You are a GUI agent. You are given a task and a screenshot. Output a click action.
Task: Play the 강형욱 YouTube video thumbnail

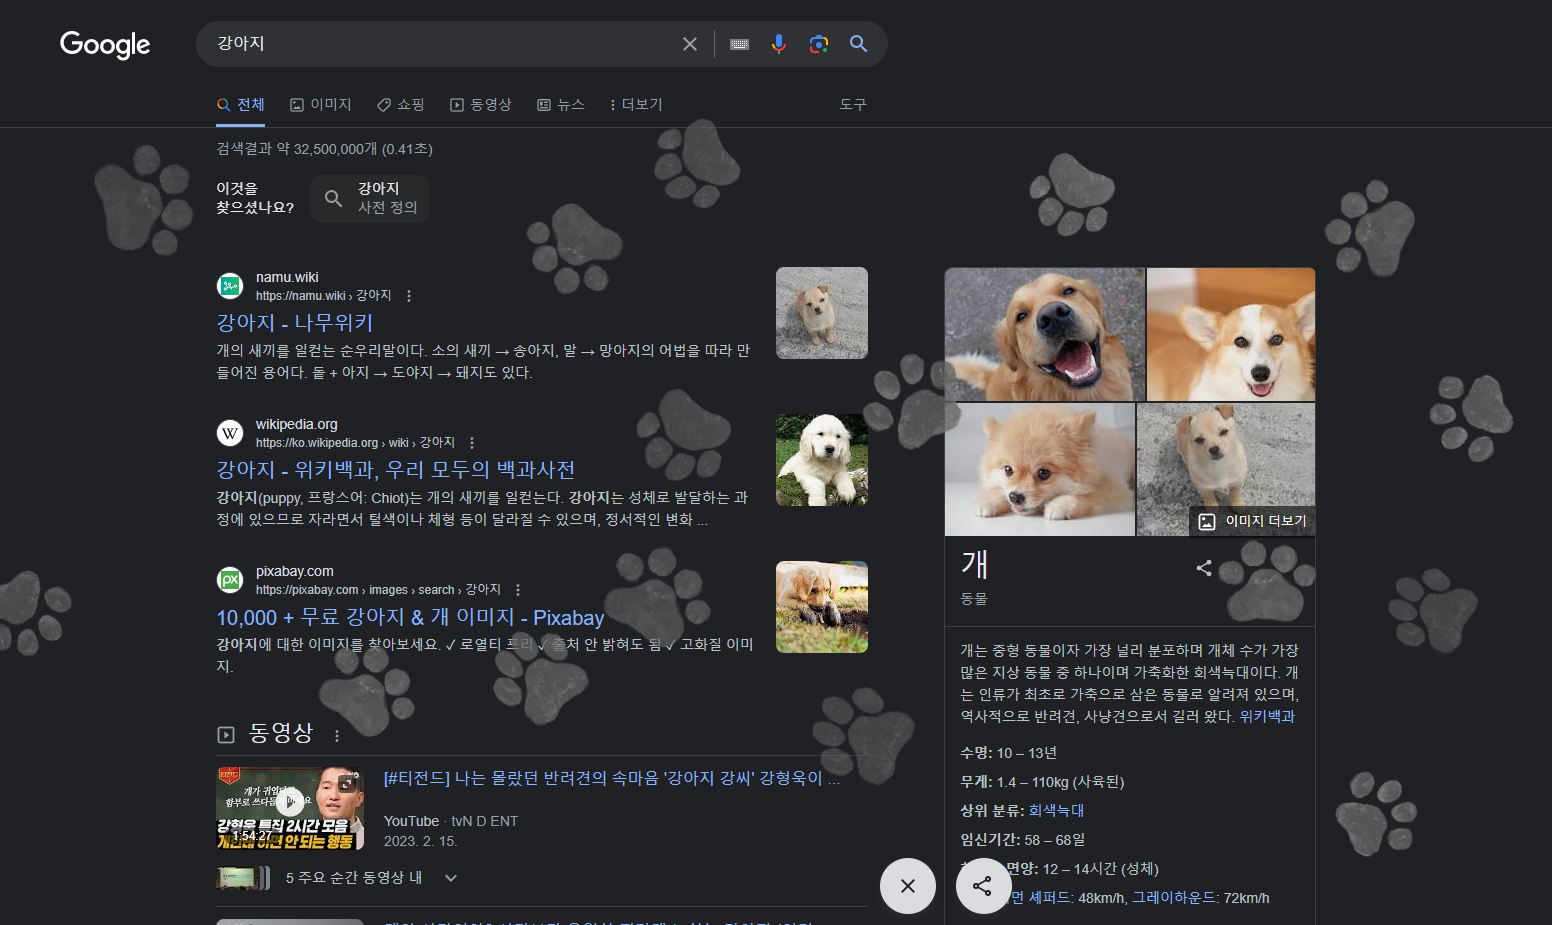click(290, 808)
